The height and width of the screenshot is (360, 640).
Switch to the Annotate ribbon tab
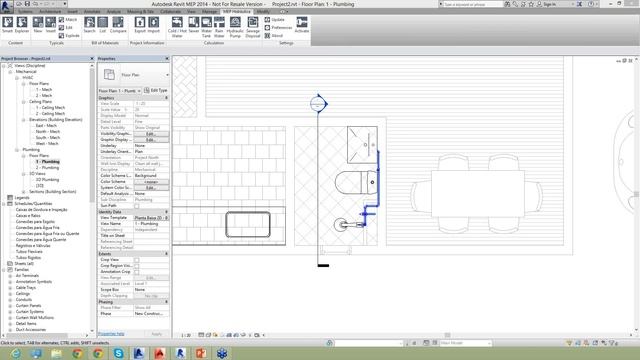92,11
